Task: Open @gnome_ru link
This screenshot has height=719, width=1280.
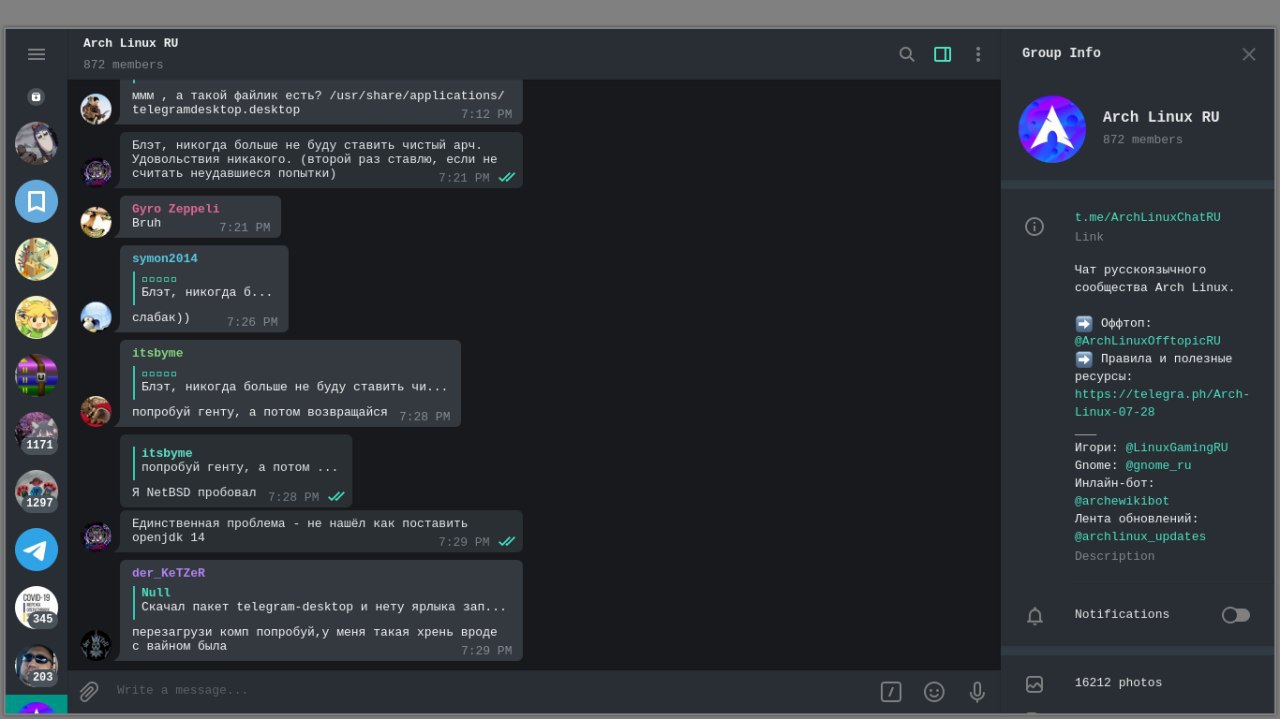Action: coord(1158,466)
